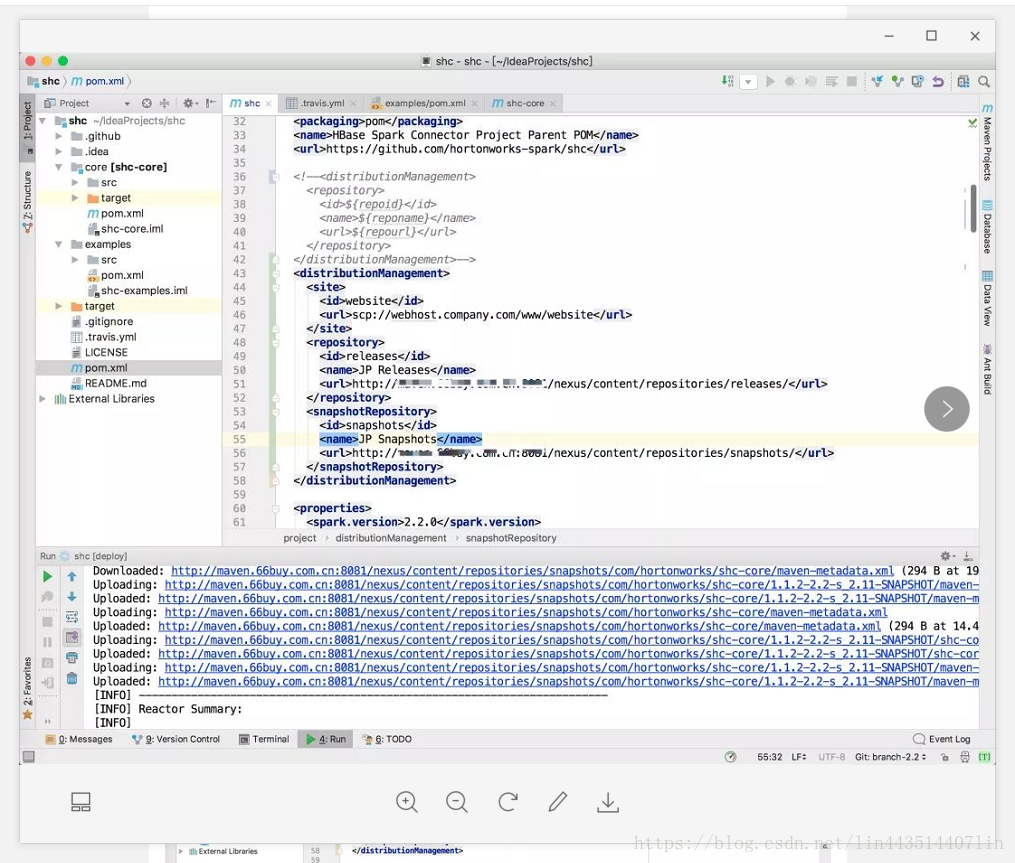Open the Database side panel
Viewport: 1015px width, 863px height.
(987, 228)
